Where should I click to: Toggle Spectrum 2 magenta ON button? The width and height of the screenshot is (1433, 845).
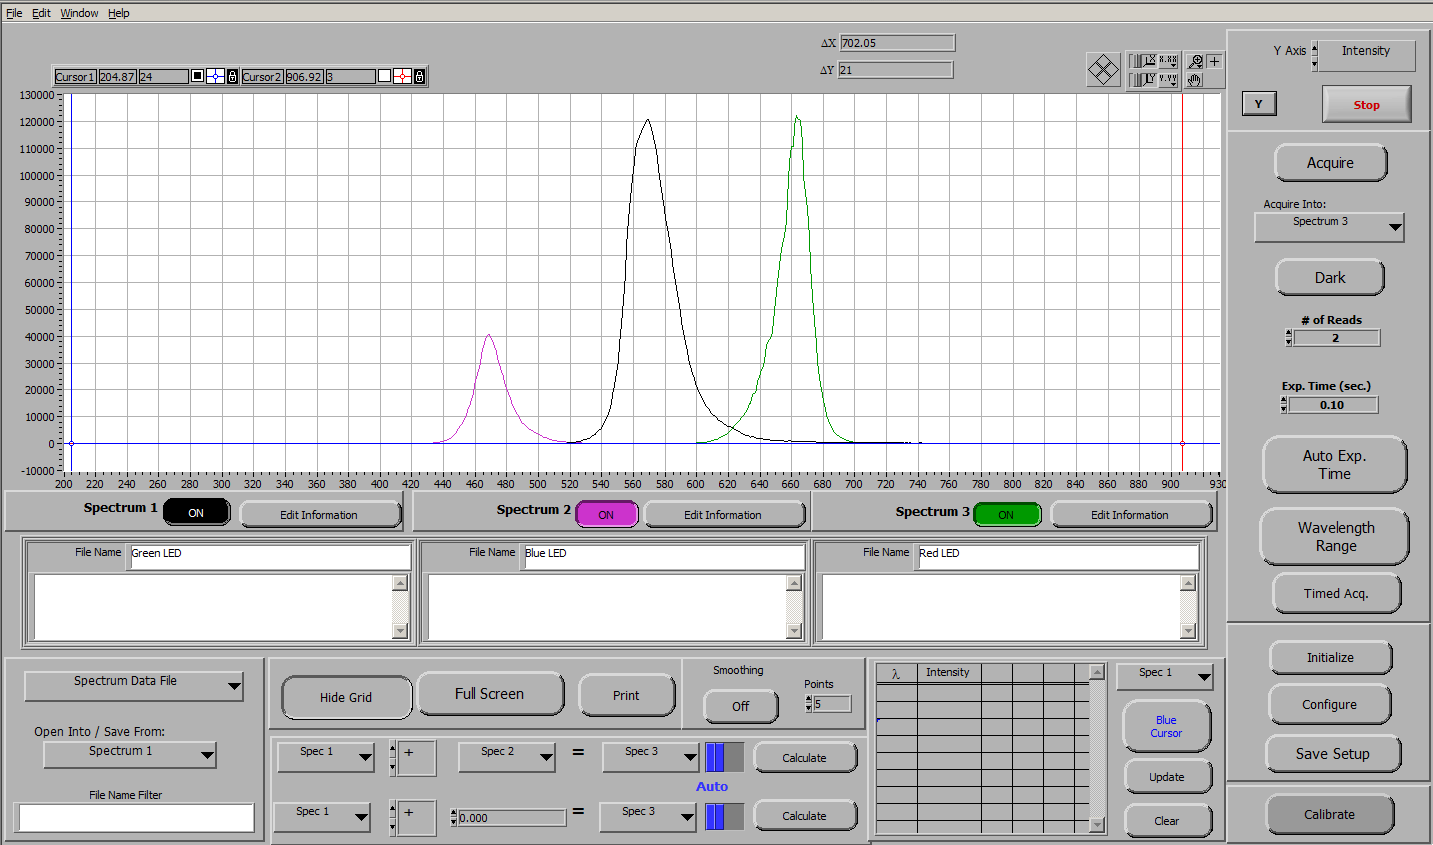[x=606, y=514]
